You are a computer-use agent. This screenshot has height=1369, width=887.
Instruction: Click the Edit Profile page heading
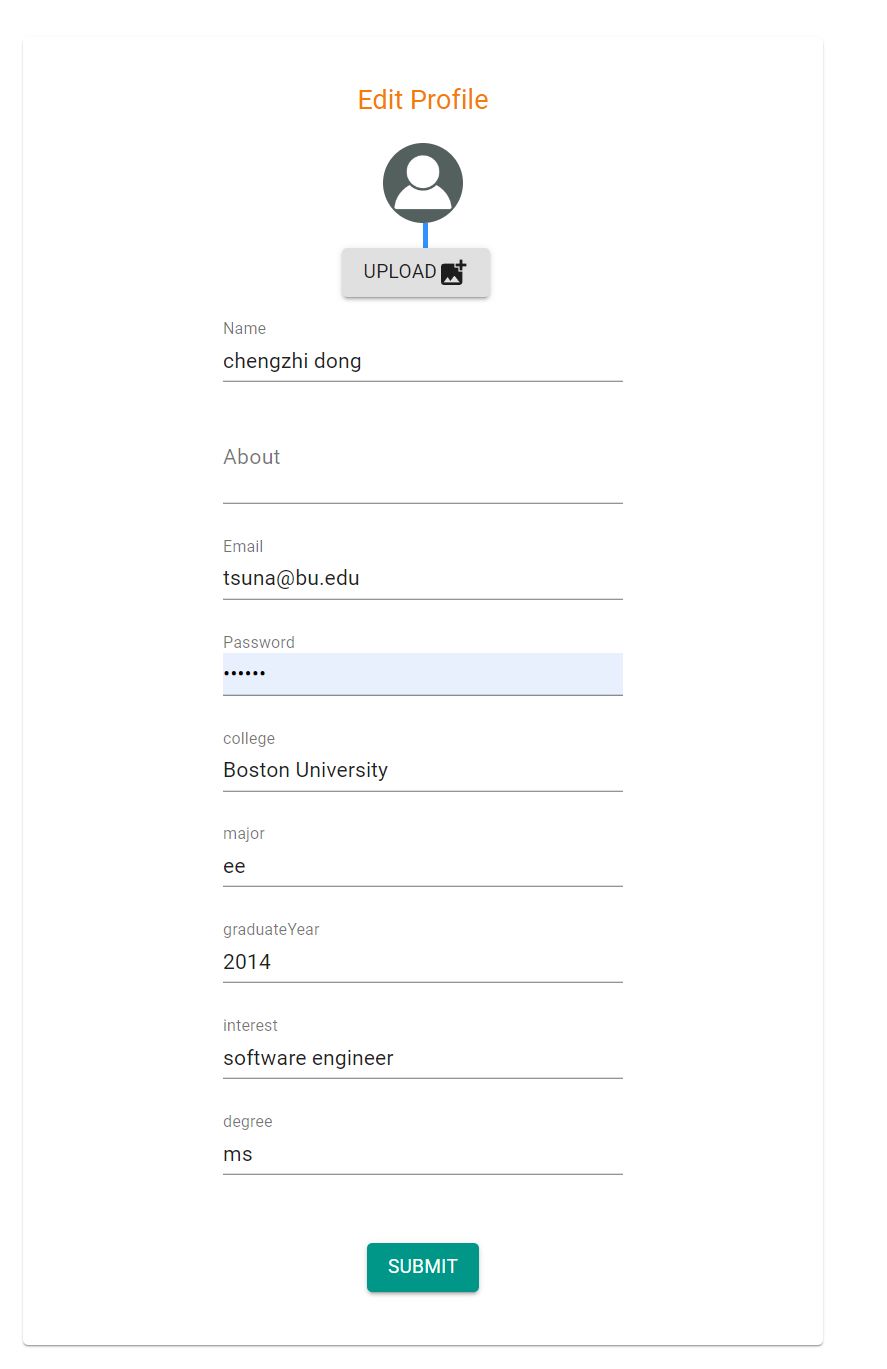(422, 99)
